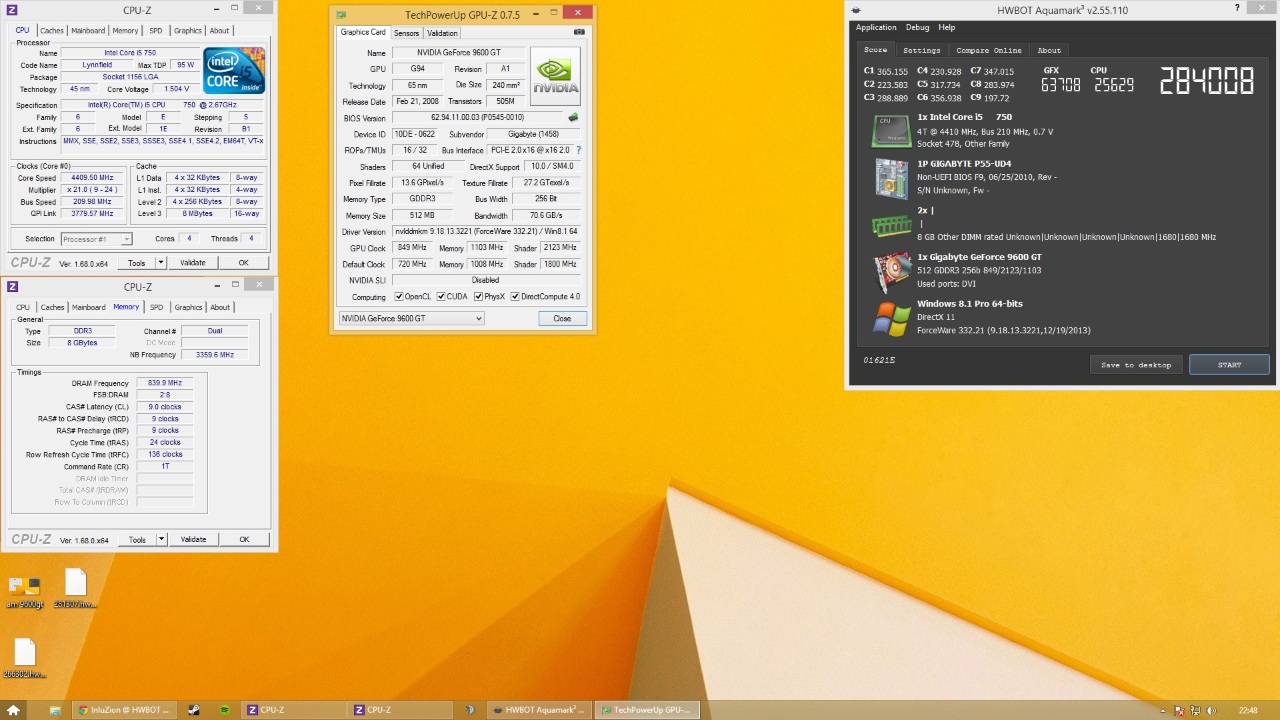Open the Processor #1 selection dropdown

click(96, 239)
